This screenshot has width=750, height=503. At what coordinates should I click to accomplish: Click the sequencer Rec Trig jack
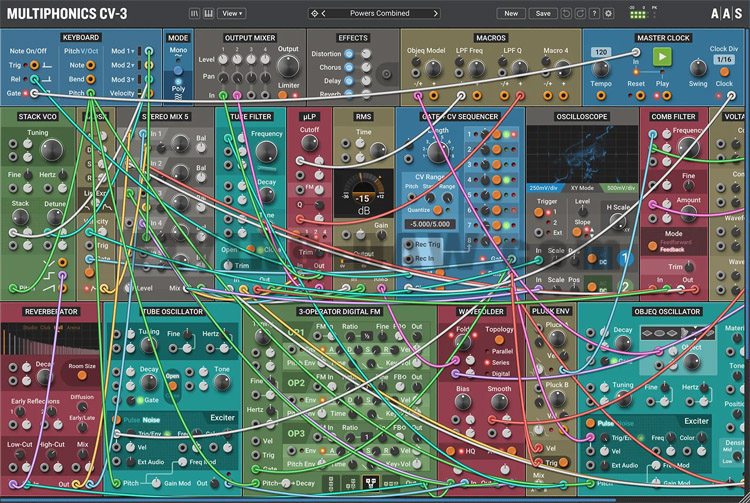409,244
